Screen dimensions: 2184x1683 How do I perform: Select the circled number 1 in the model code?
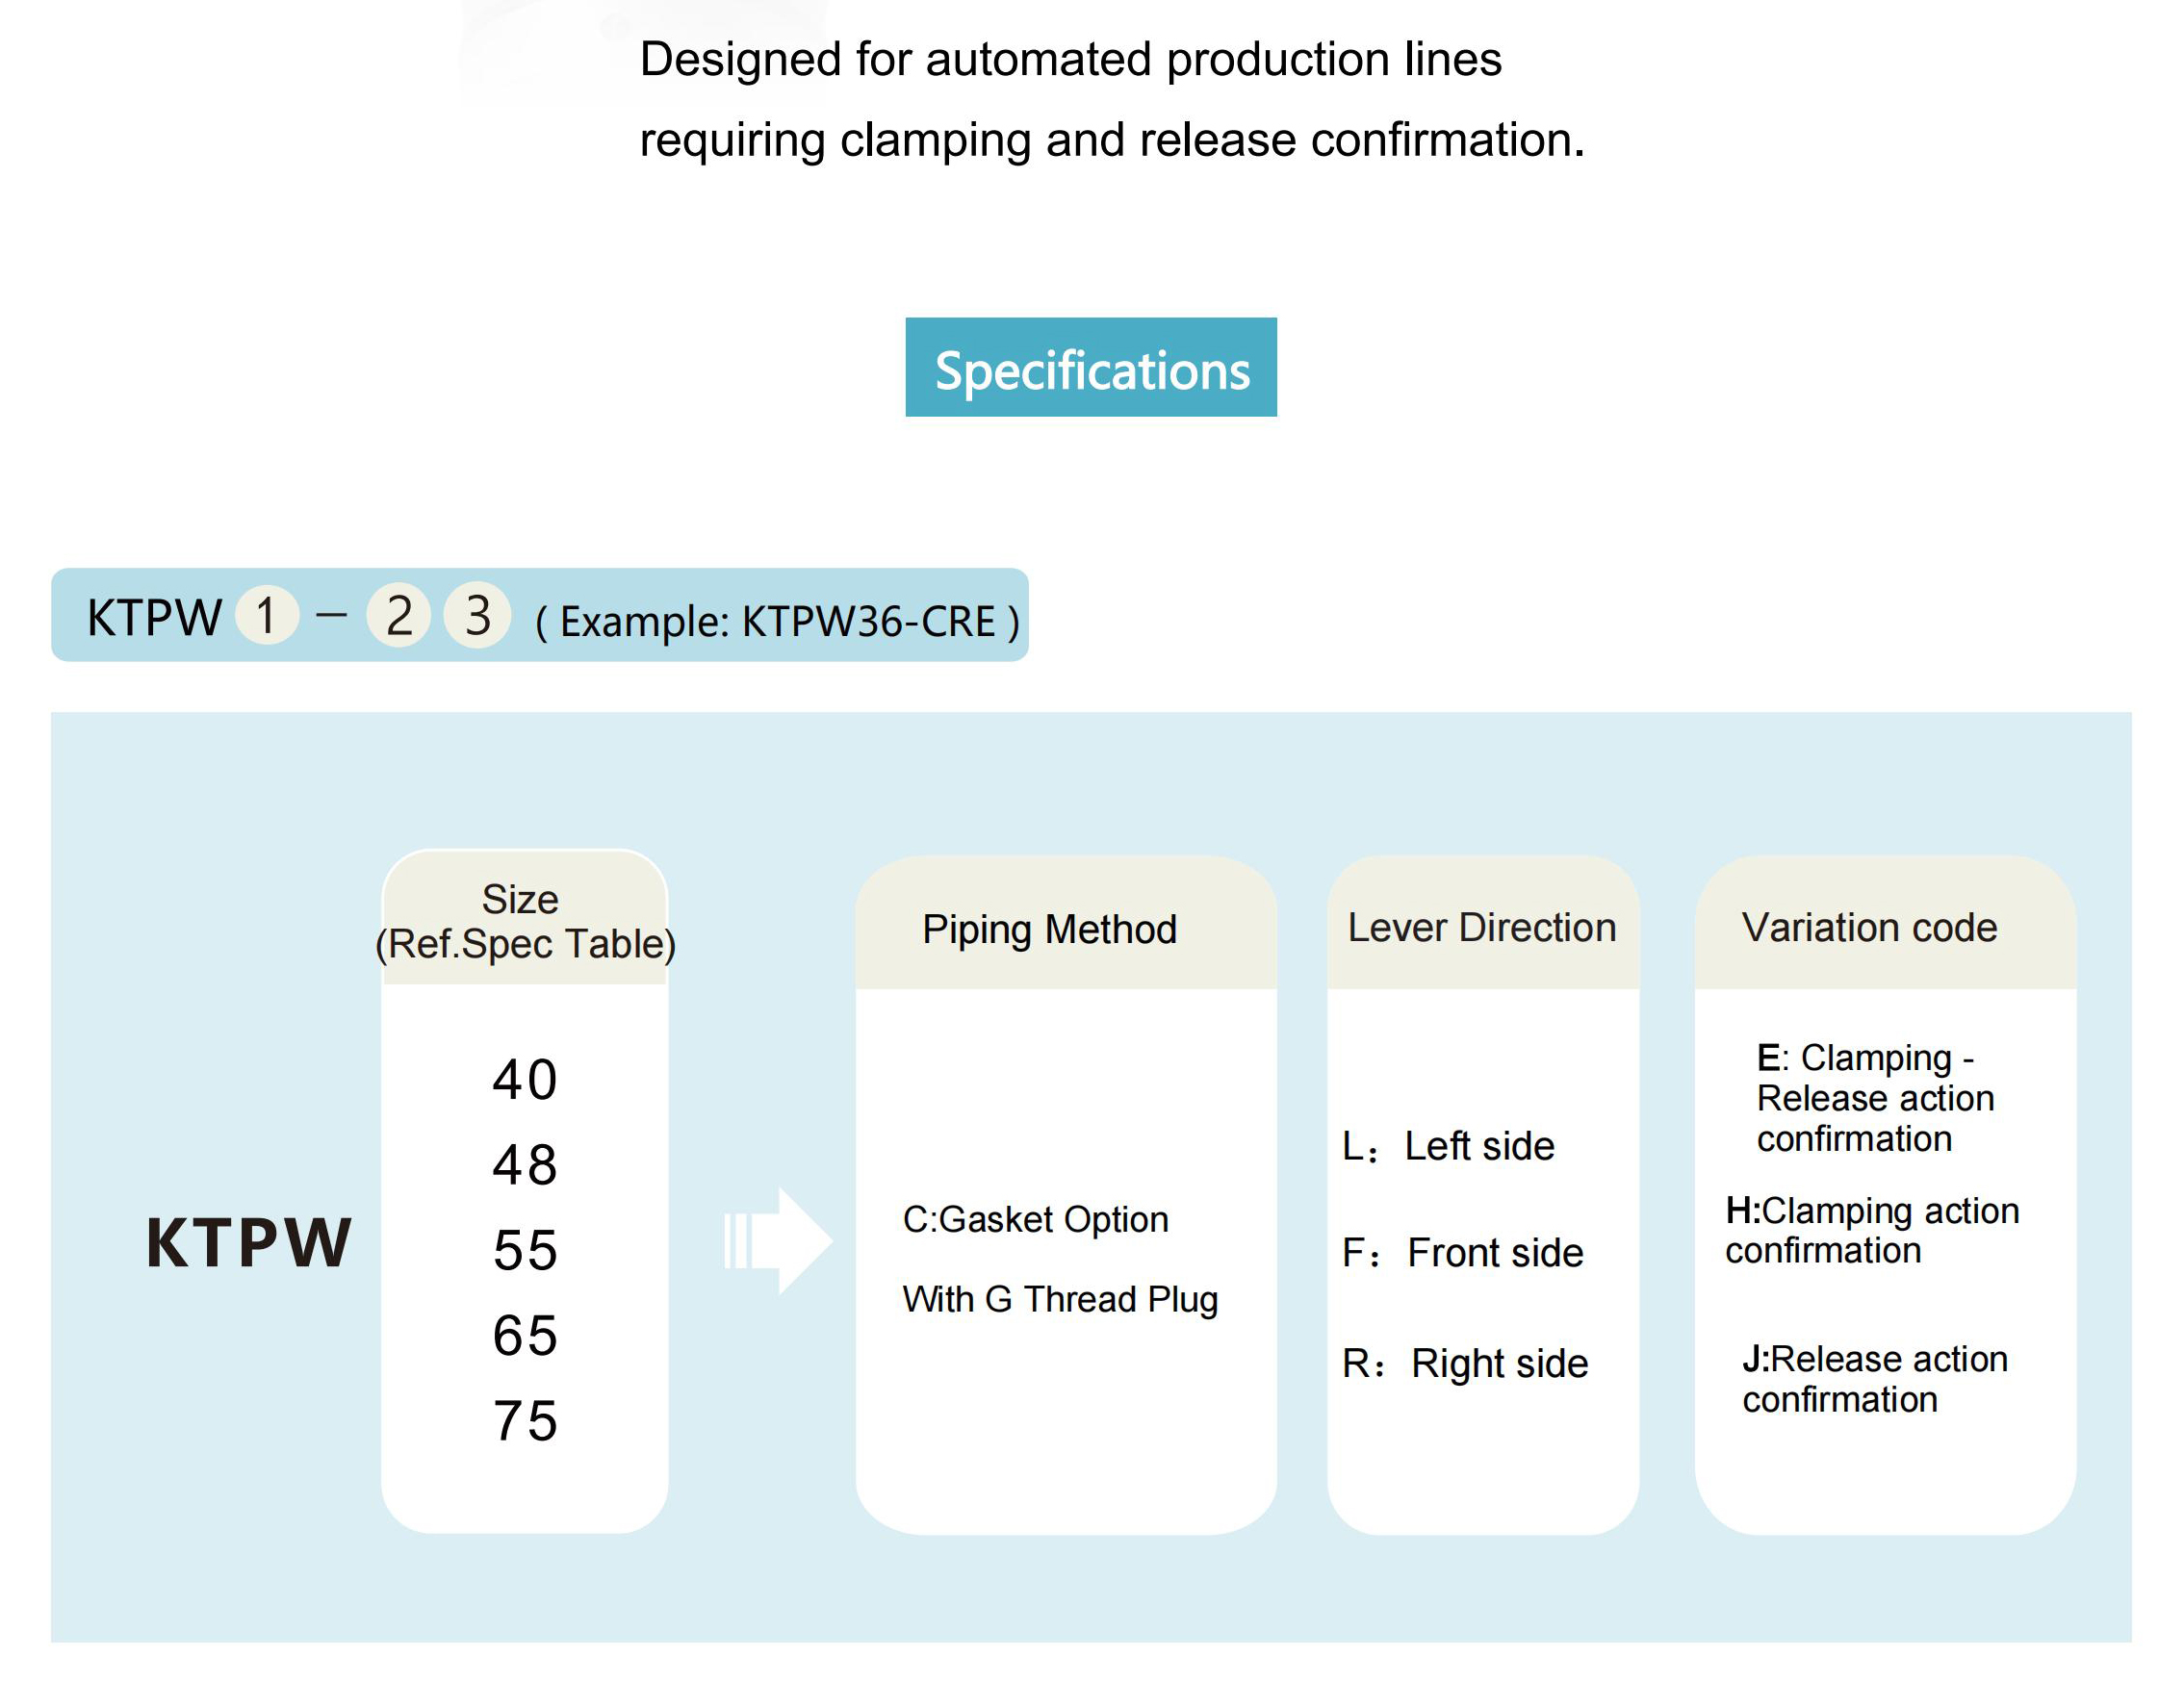pos(267,615)
